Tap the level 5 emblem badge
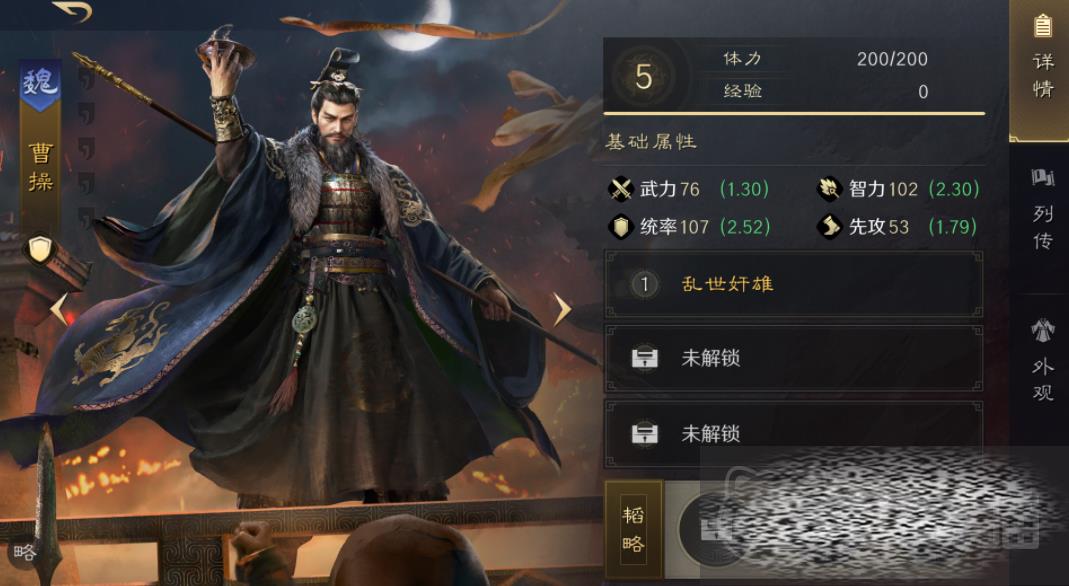The height and width of the screenshot is (586, 1069). 643,76
